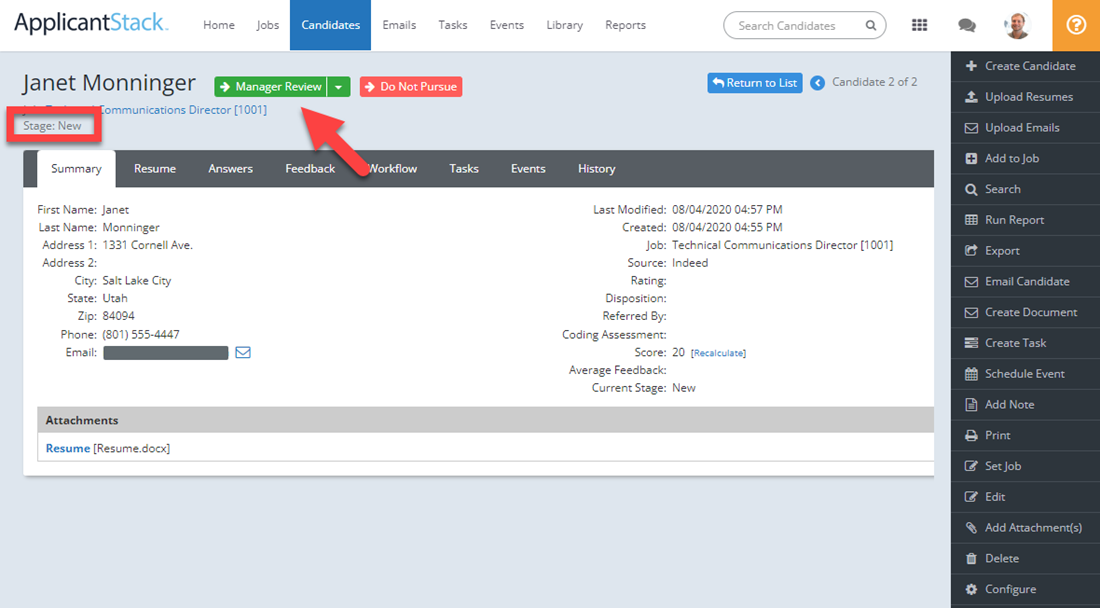Screen dimensions: 1100x608
Task: Open the Library menu
Action: click(564, 25)
